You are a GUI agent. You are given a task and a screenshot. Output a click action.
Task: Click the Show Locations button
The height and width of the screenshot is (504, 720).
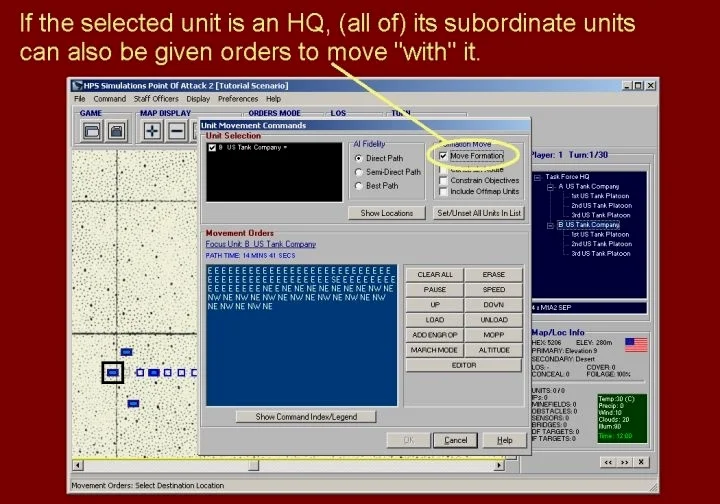(x=387, y=213)
